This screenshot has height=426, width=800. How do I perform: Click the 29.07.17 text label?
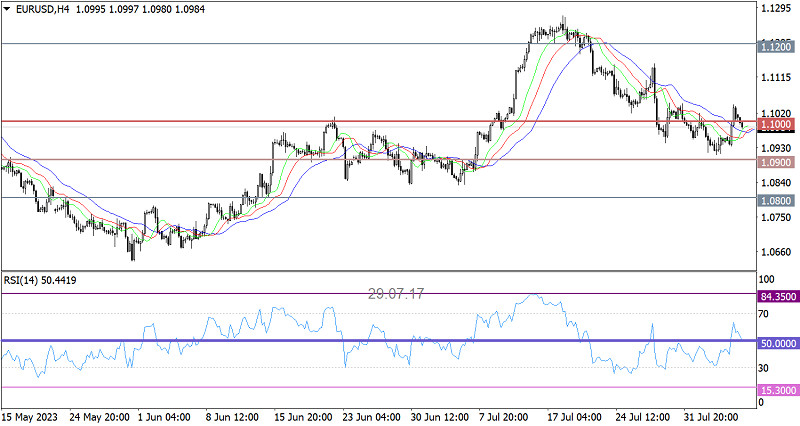coord(396,294)
